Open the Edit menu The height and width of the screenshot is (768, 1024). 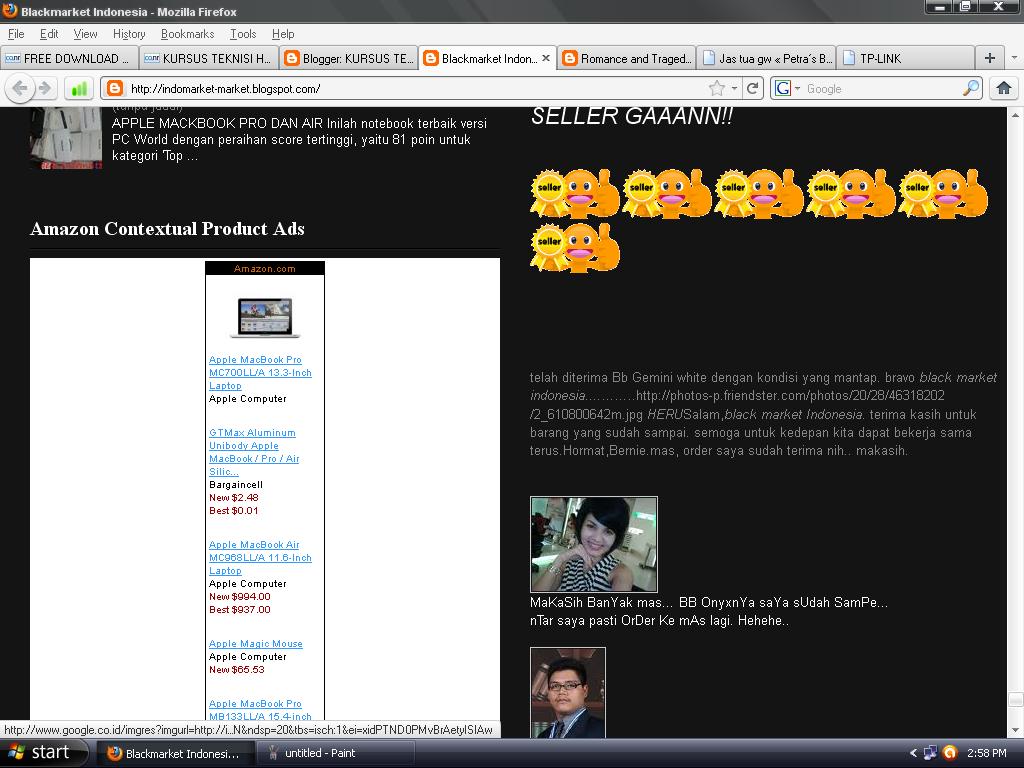tap(49, 34)
